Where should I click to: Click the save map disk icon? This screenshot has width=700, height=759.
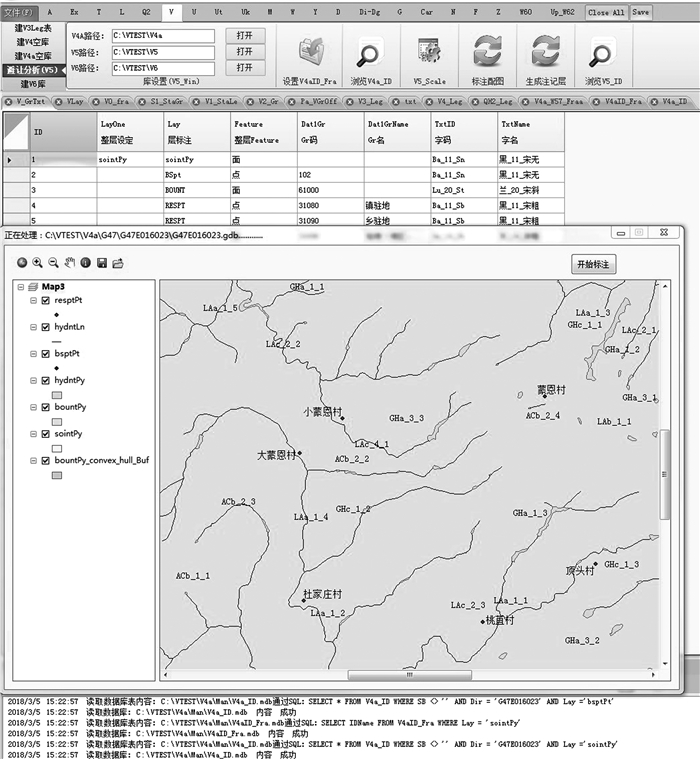[x=101, y=263]
